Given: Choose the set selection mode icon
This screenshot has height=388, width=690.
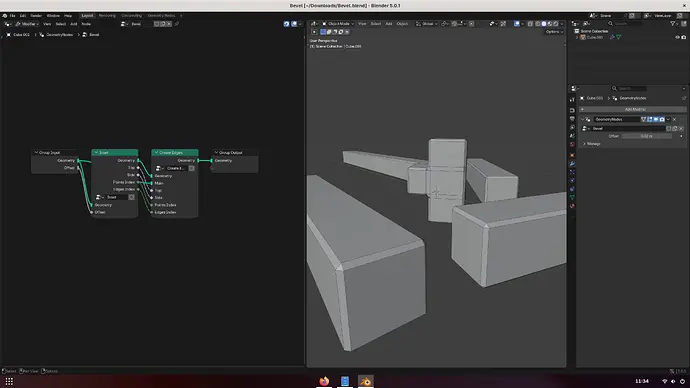Looking at the screenshot, I should click(323, 32).
